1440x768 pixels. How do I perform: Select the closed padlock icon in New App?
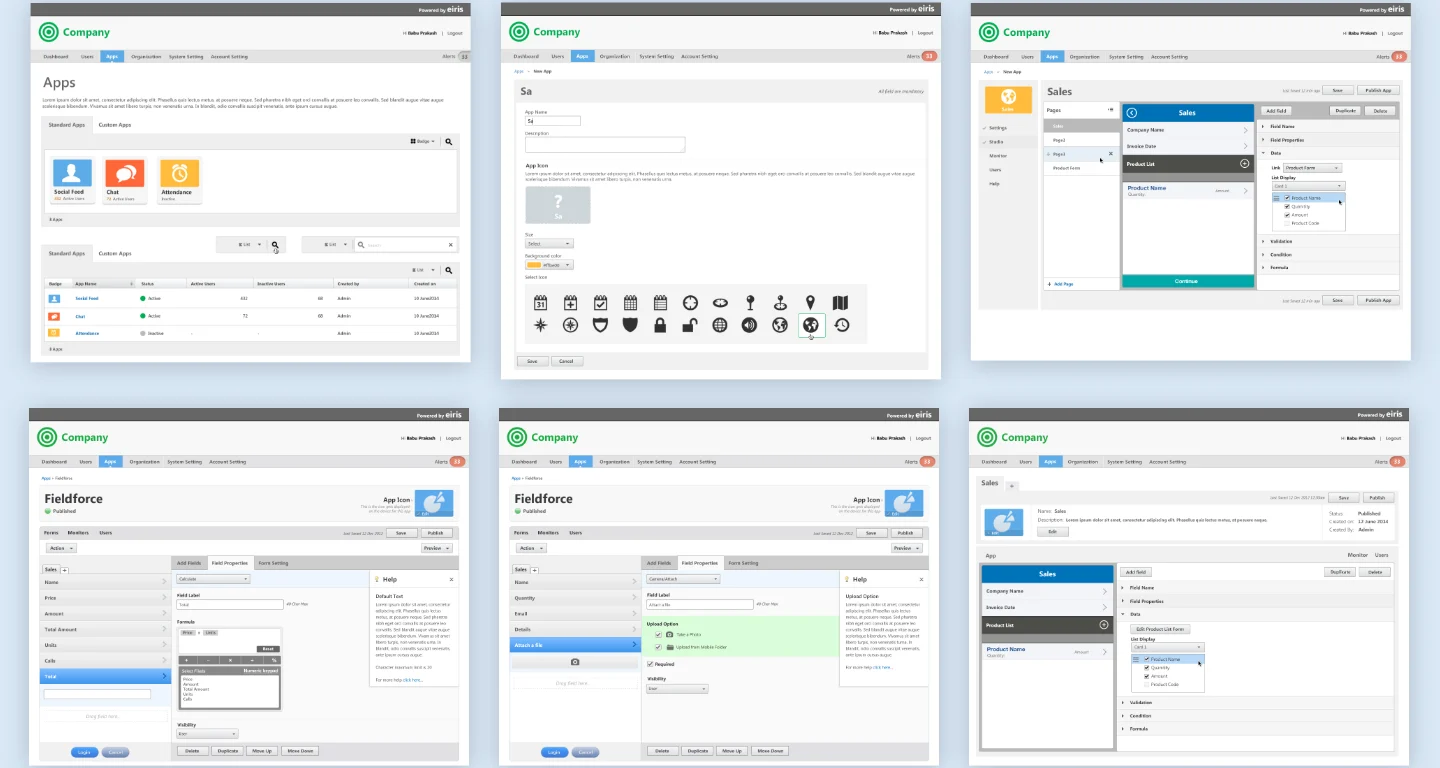(660, 325)
